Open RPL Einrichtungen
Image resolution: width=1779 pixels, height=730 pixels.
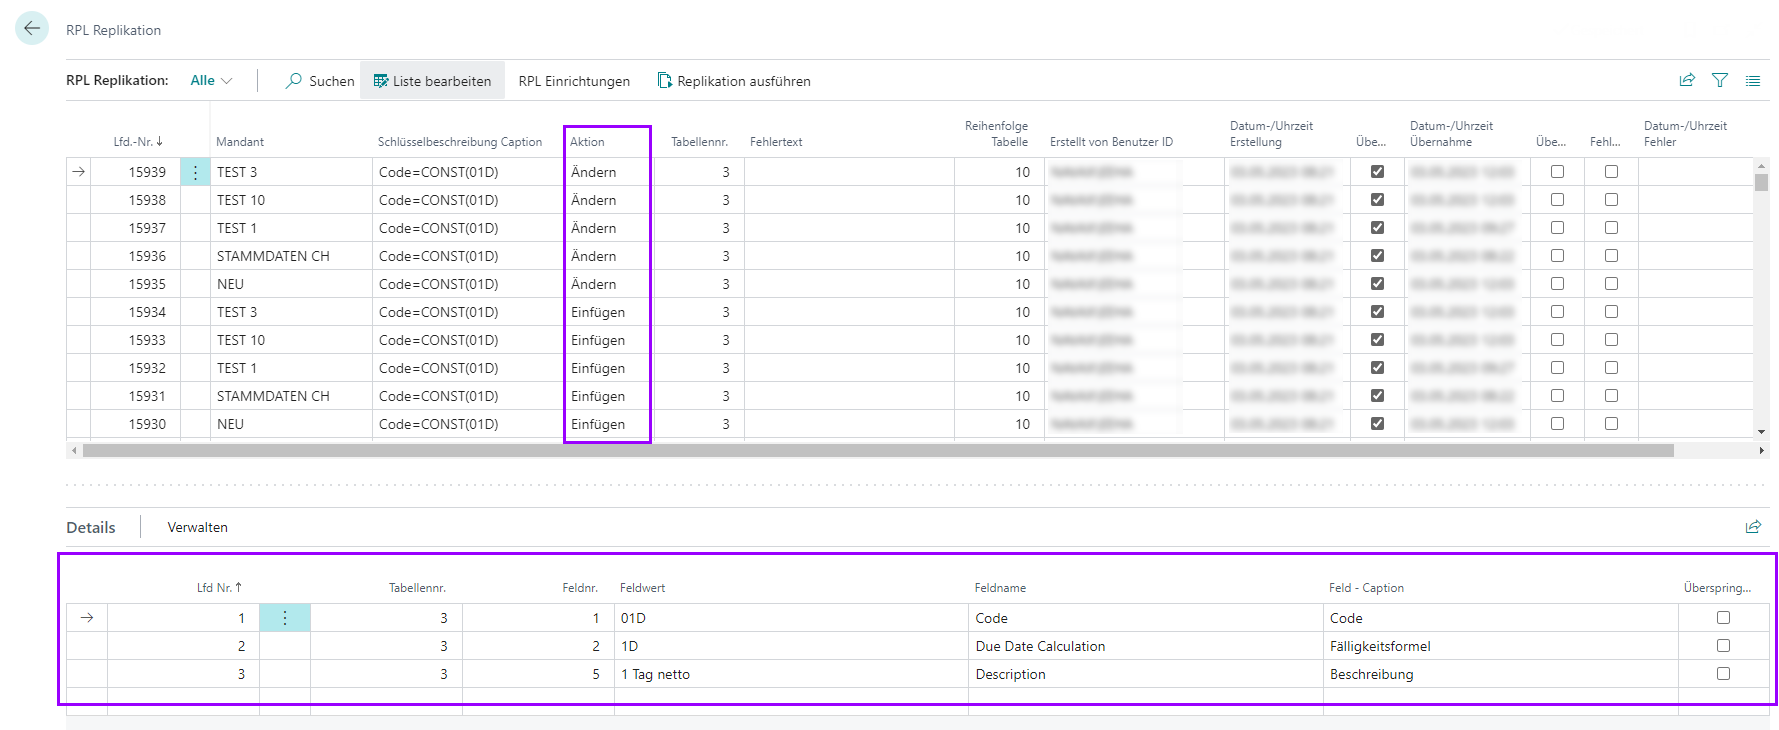pyautogui.click(x=574, y=81)
